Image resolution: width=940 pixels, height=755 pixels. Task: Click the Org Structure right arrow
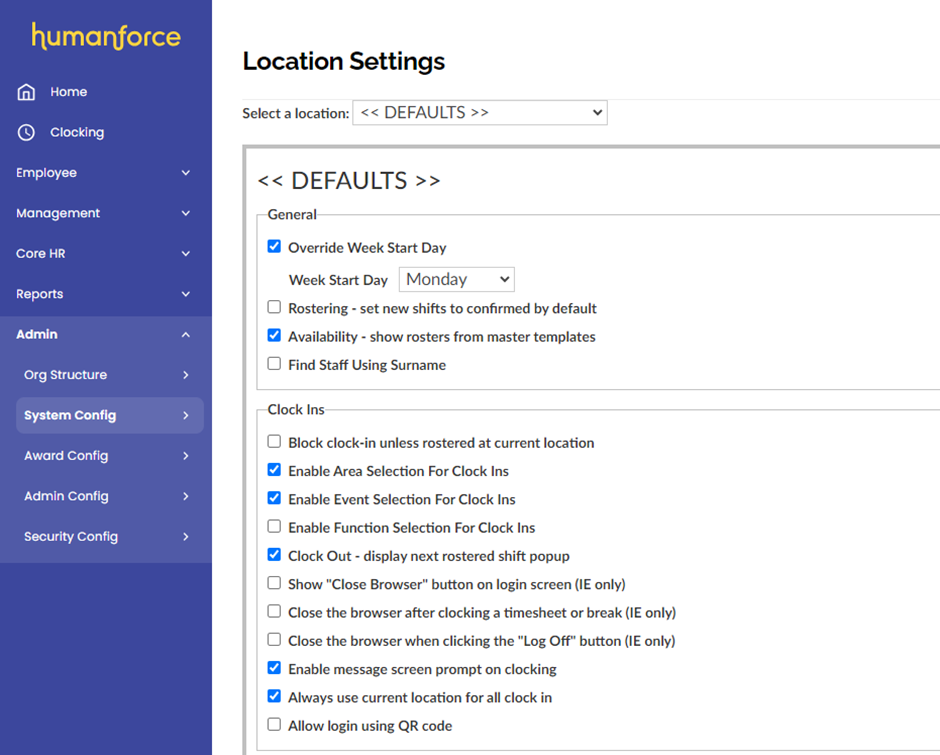[186, 375]
